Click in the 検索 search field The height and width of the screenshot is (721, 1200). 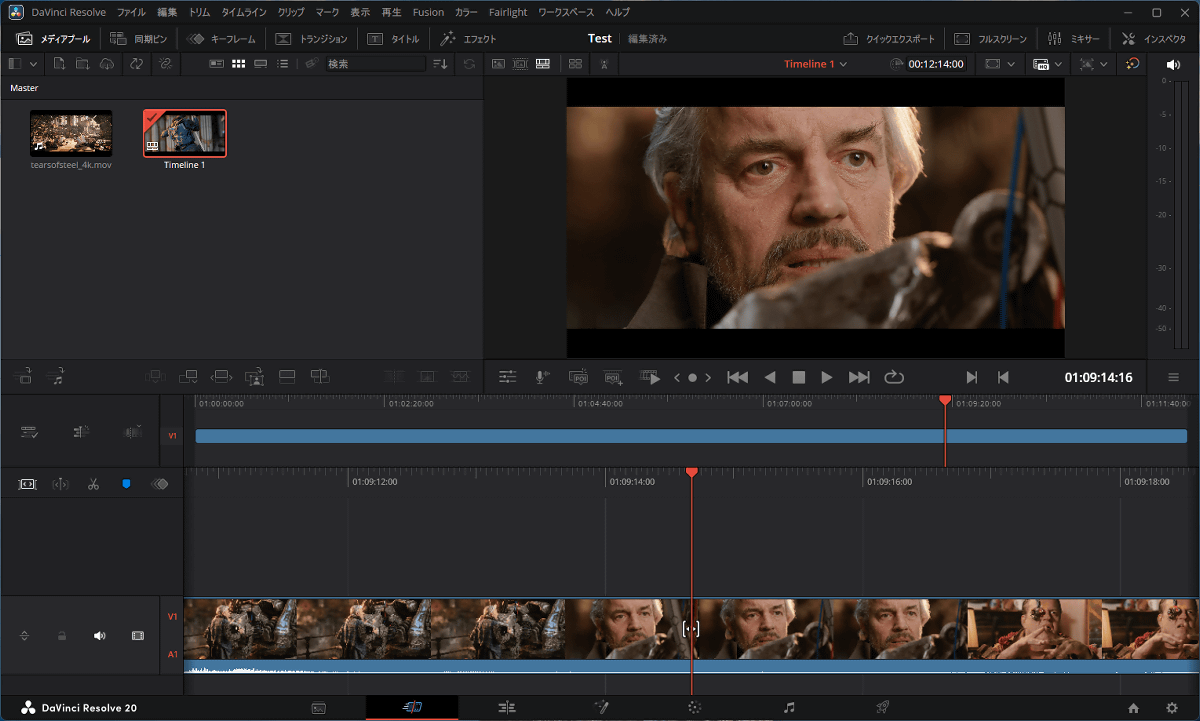click(x=375, y=63)
